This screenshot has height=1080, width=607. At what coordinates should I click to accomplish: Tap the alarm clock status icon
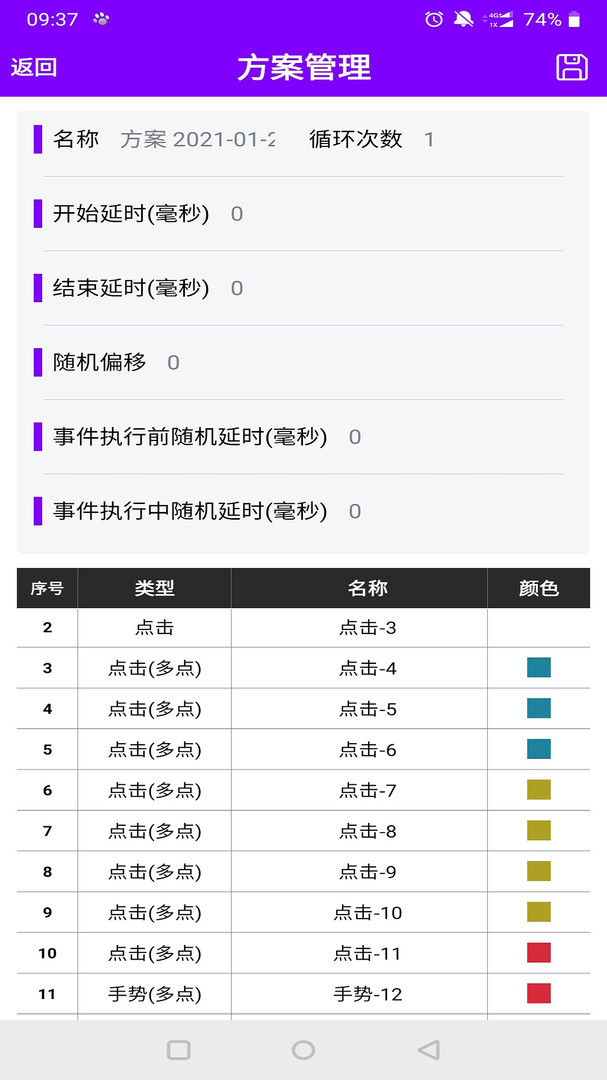[434, 19]
